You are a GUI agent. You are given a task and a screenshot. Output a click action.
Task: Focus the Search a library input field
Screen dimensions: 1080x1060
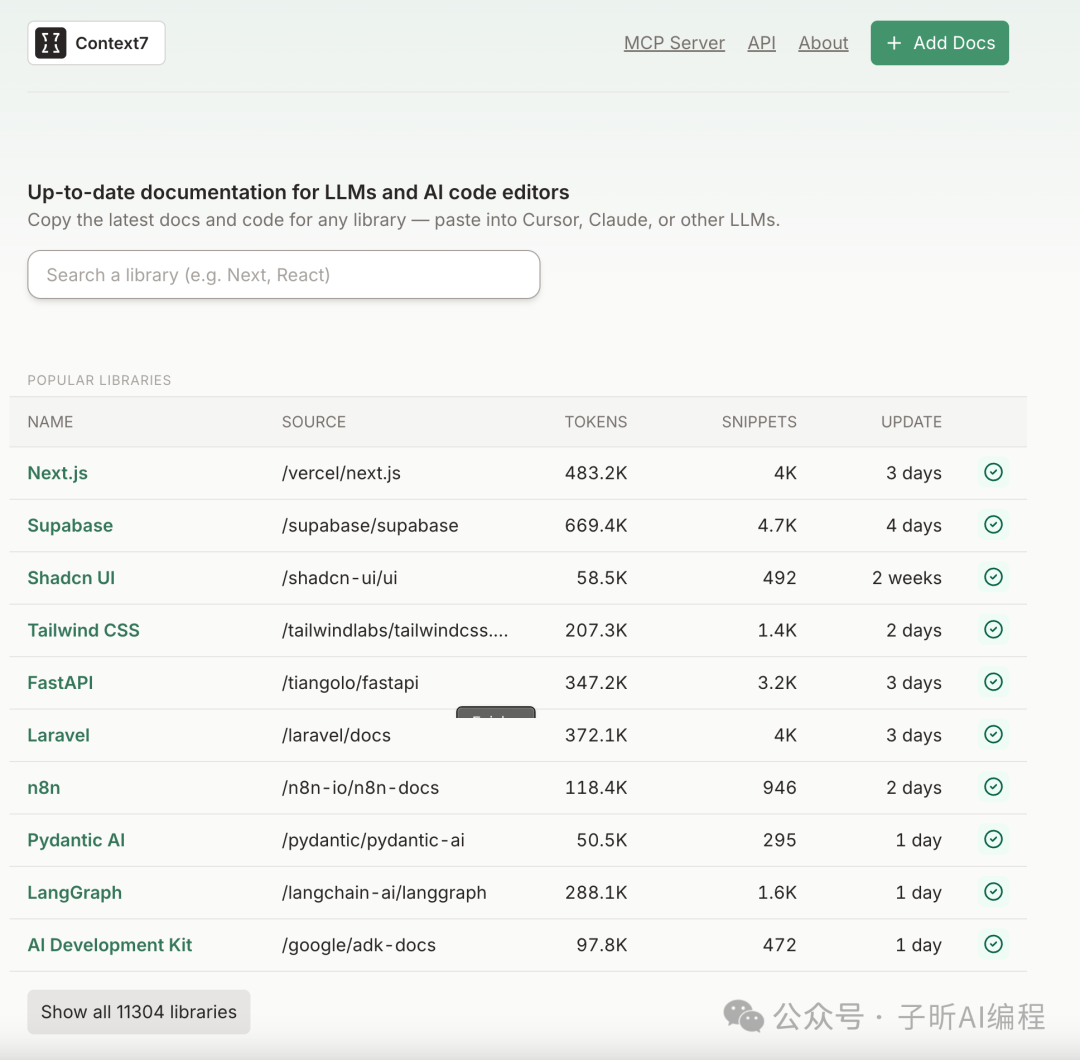[x=283, y=275]
